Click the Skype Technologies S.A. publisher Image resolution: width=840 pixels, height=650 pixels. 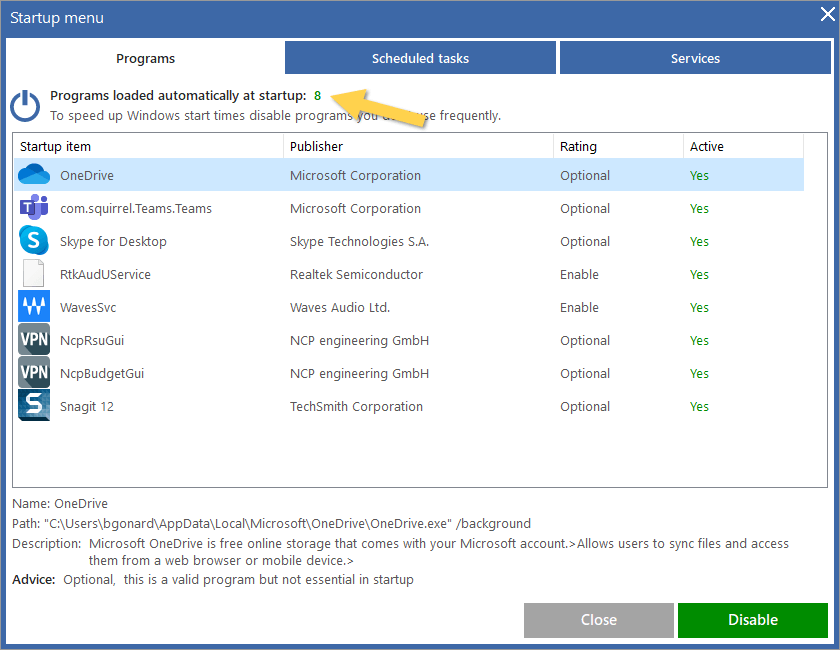(x=359, y=242)
